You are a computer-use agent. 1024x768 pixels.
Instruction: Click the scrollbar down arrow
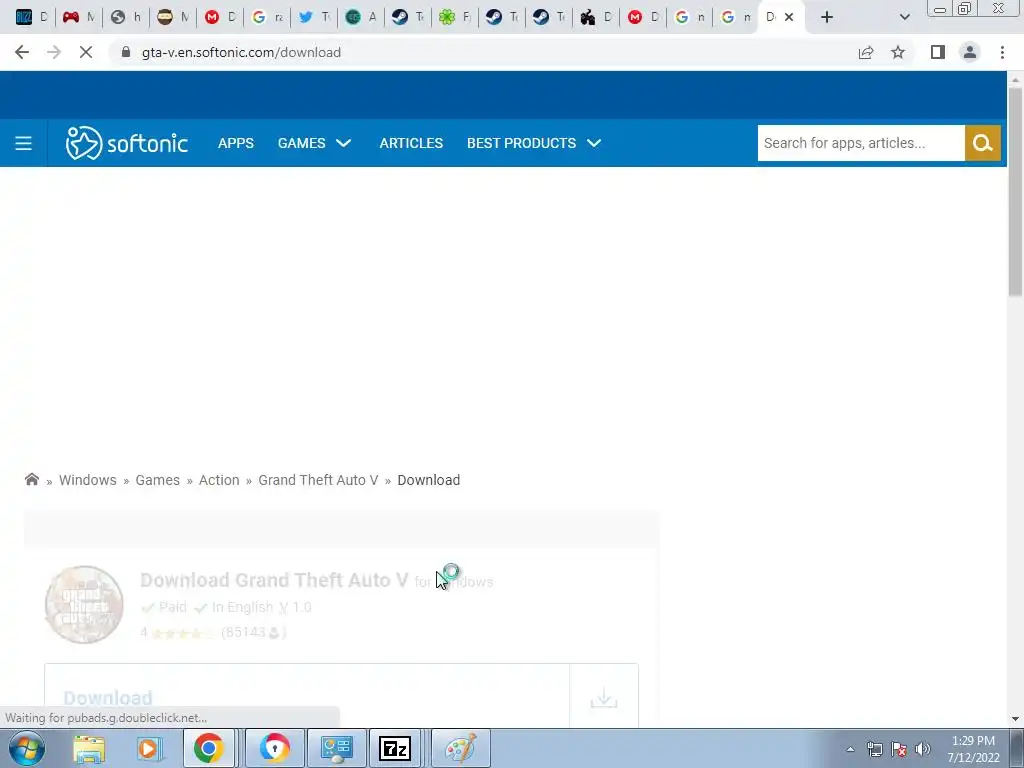1015,718
